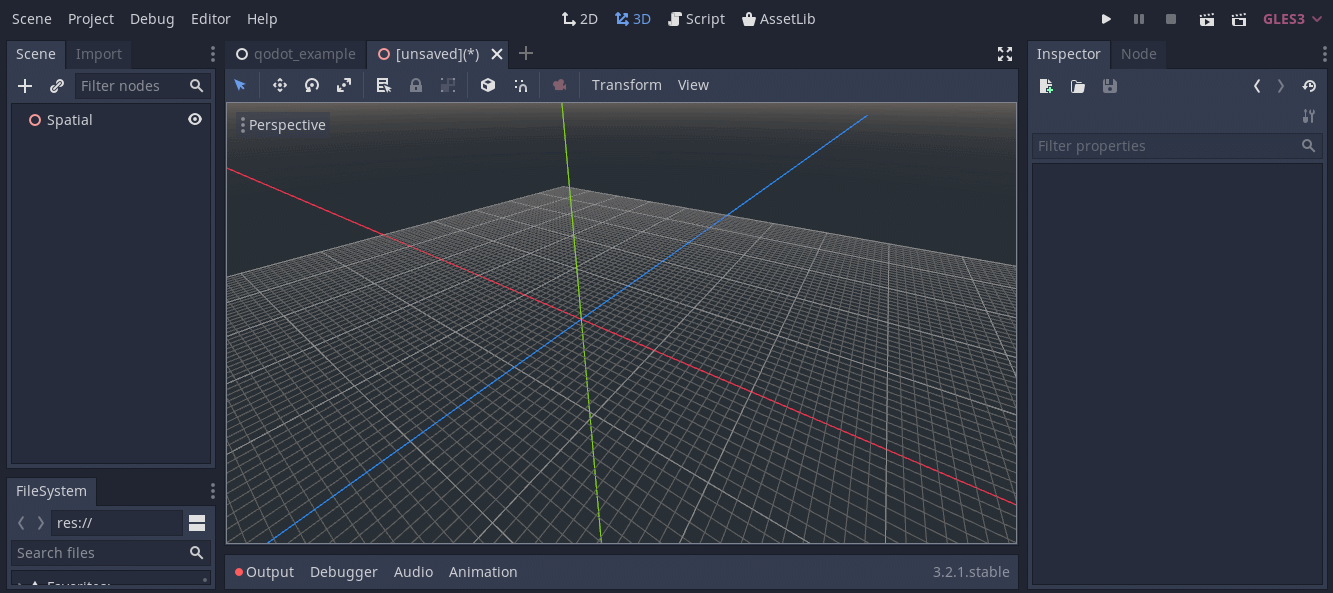Toggle camera override in running project
Screen dimensions: 1333x593
tap(560, 85)
